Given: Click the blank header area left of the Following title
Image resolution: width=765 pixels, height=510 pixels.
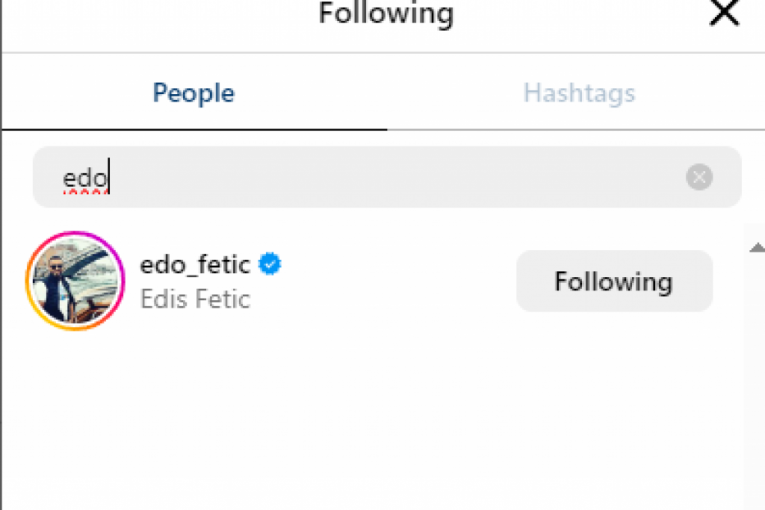Looking at the screenshot, I should click(x=150, y=18).
